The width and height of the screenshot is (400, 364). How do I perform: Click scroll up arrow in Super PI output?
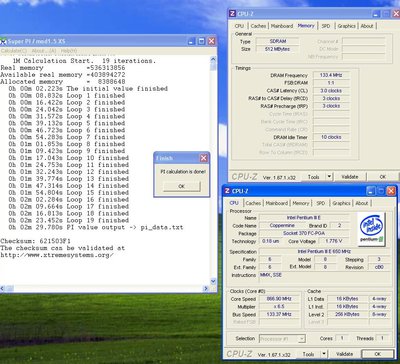click(x=213, y=60)
